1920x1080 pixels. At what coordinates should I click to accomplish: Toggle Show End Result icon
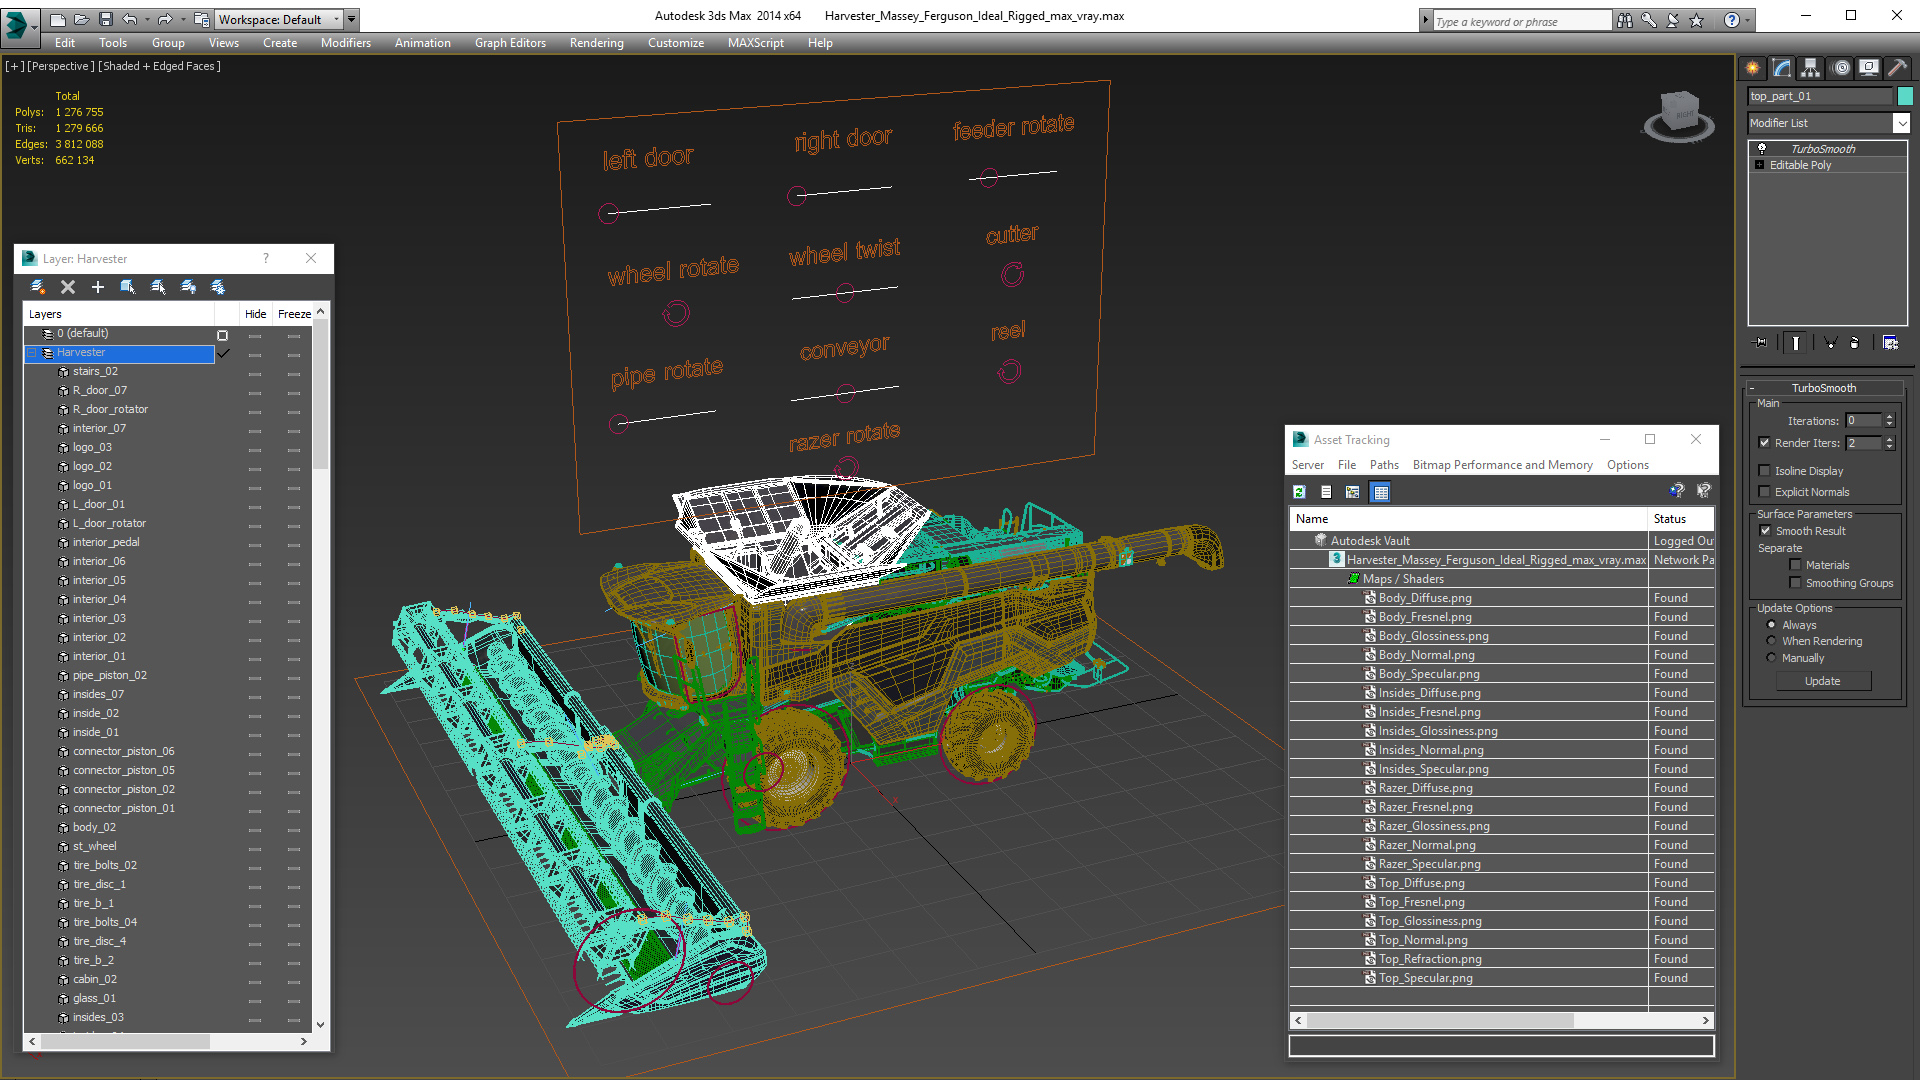(x=1796, y=343)
